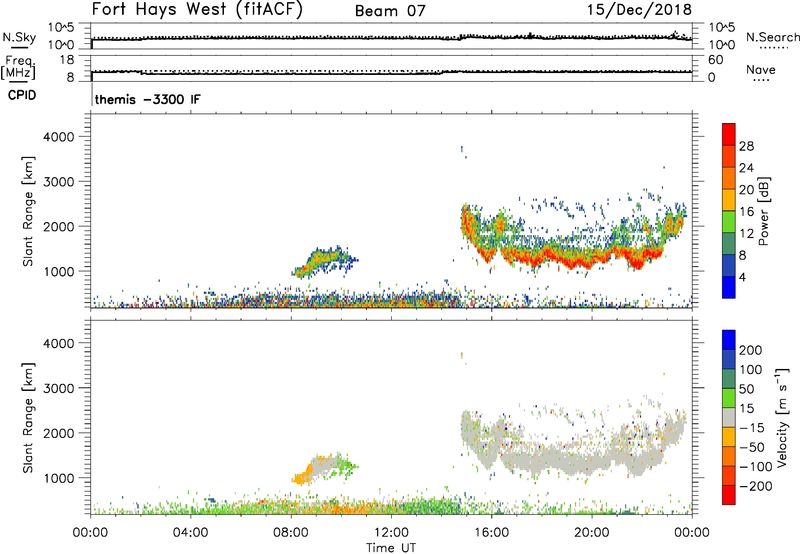Click the '200' velocity colorbar tick label
This screenshot has width=800, height=554.
point(751,350)
